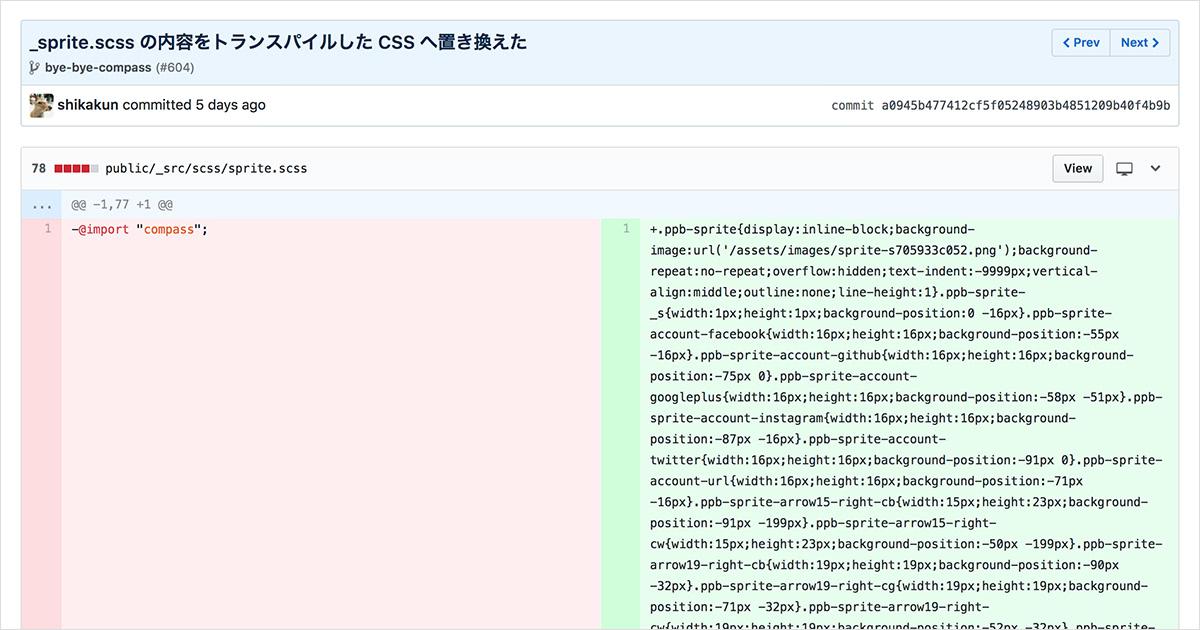1200x630 pixels.
Task: Open the diff options chevron menu
Action: [x=1156, y=168]
